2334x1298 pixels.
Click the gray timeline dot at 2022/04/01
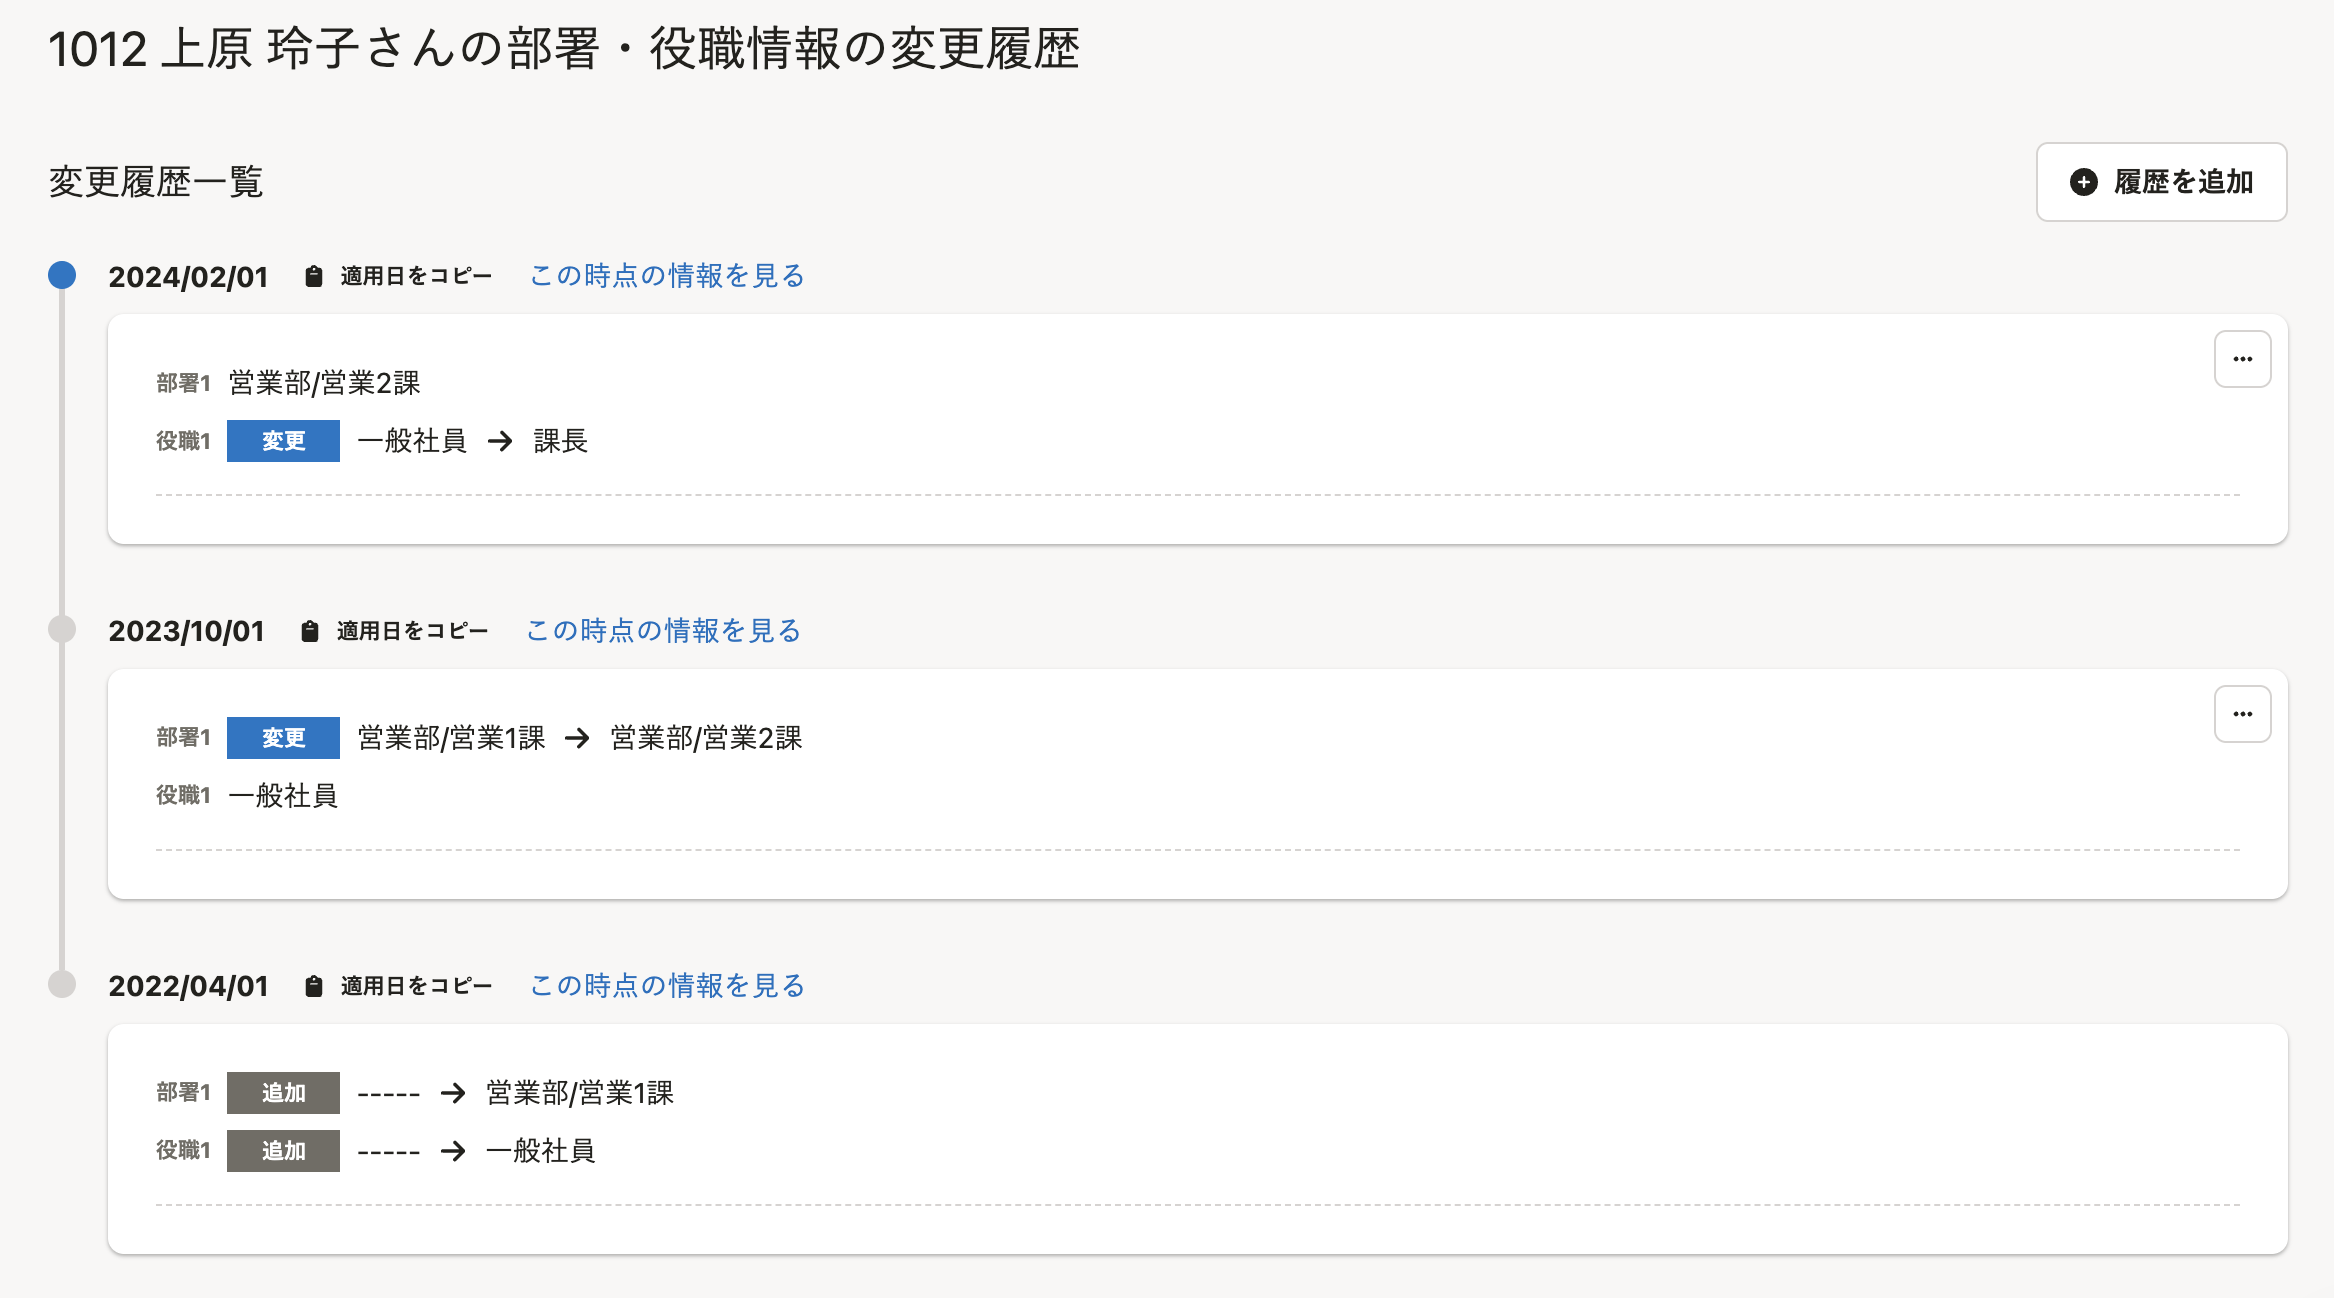[x=62, y=984]
